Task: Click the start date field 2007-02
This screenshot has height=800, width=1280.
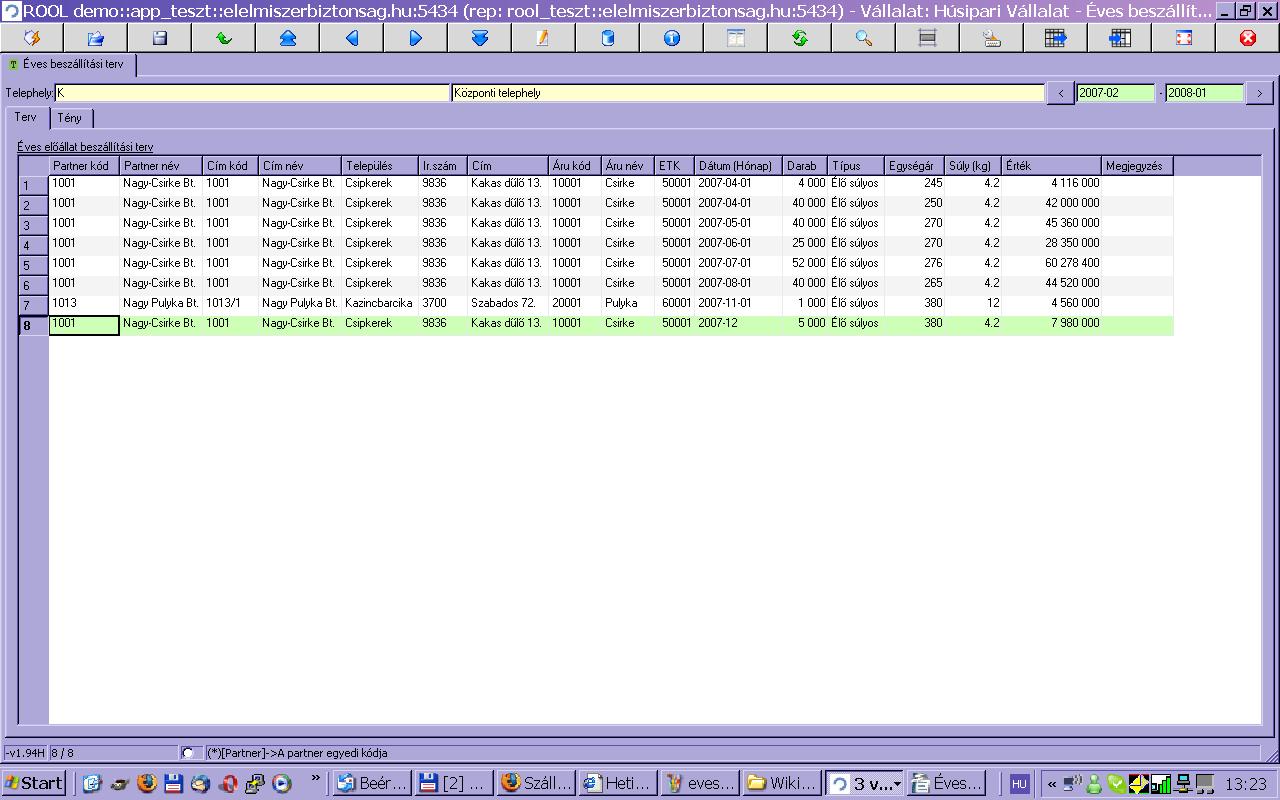Action: tap(1115, 93)
